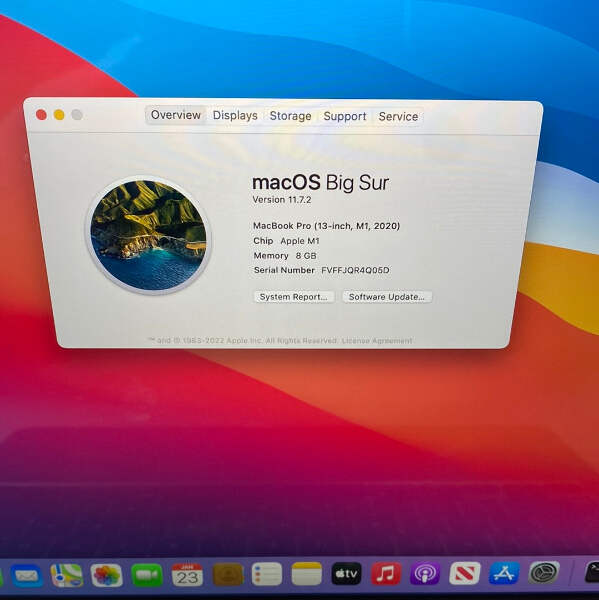Open the Calendar icon showing 23

(187, 575)
